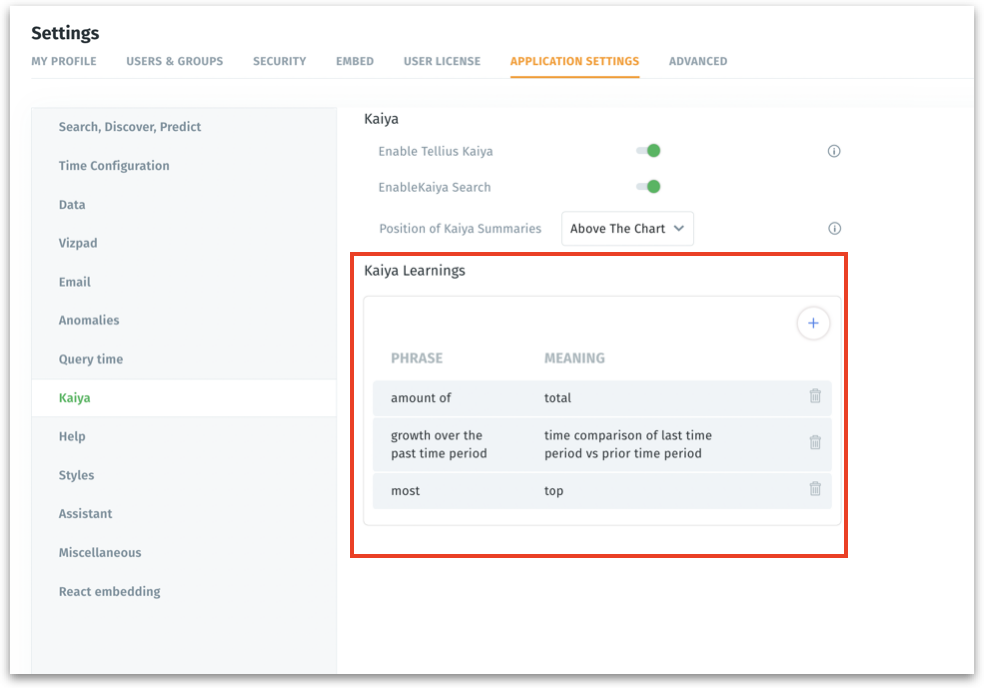Click info icon beside Position of Kaiya Summaries
This screenshot has width=984, height=688.
834,228
